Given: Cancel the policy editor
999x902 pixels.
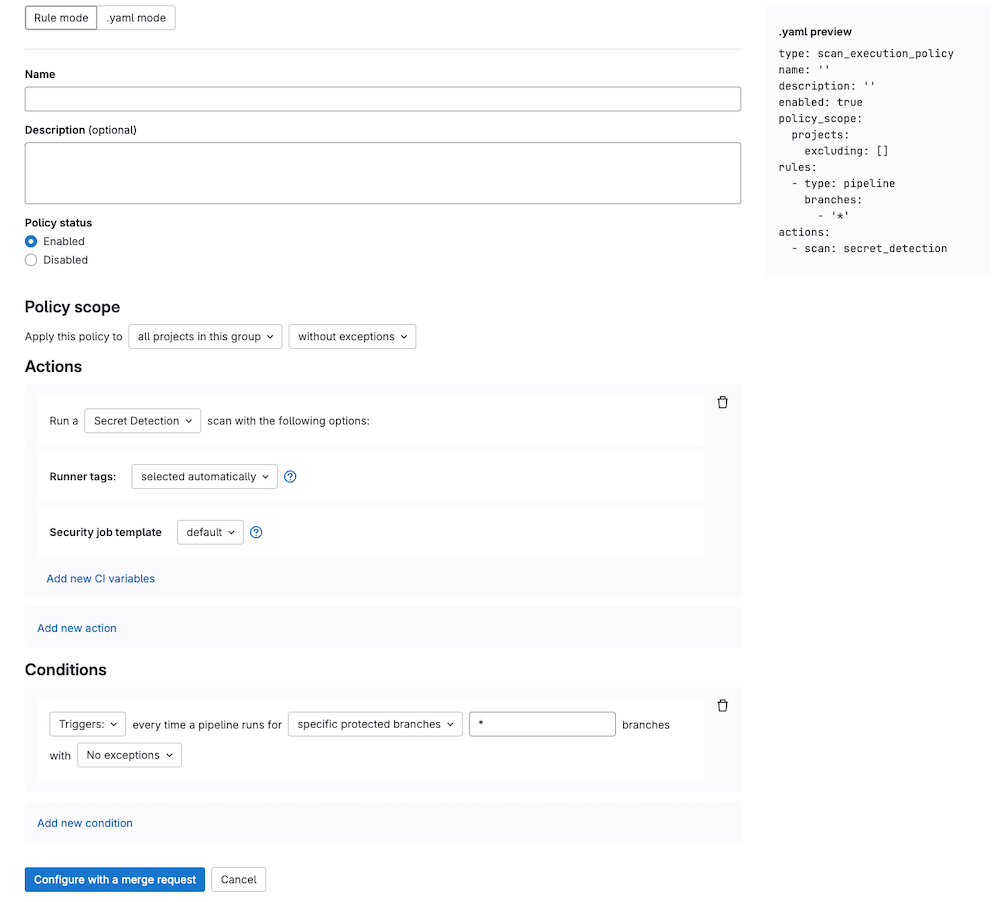Looking at the screenshot, I should 238,879.
